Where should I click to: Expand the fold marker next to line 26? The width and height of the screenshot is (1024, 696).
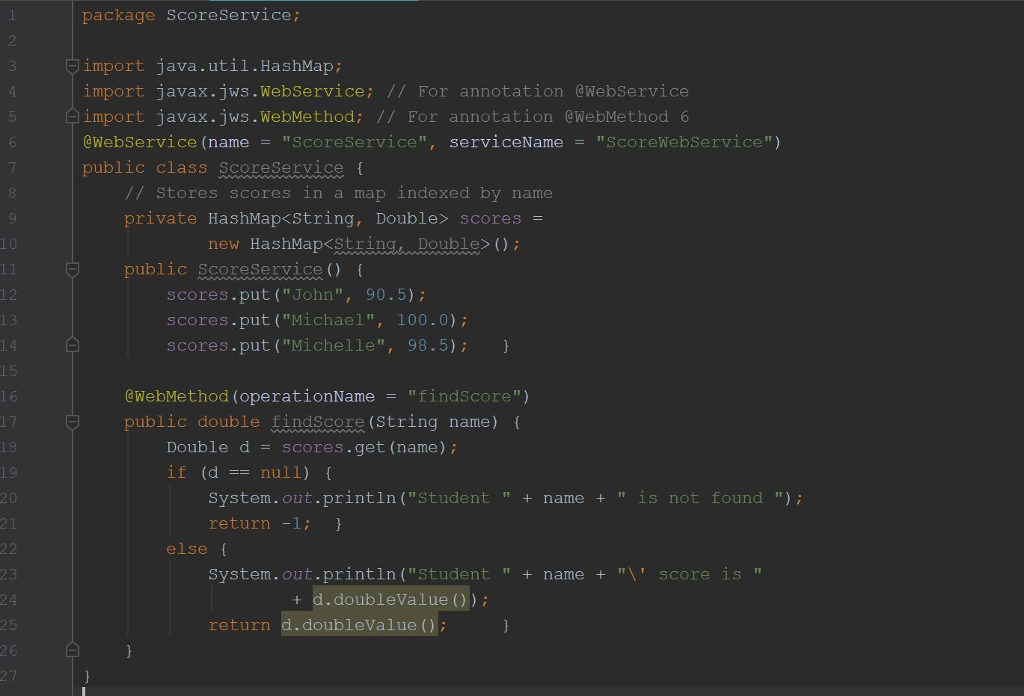[71, 649]
